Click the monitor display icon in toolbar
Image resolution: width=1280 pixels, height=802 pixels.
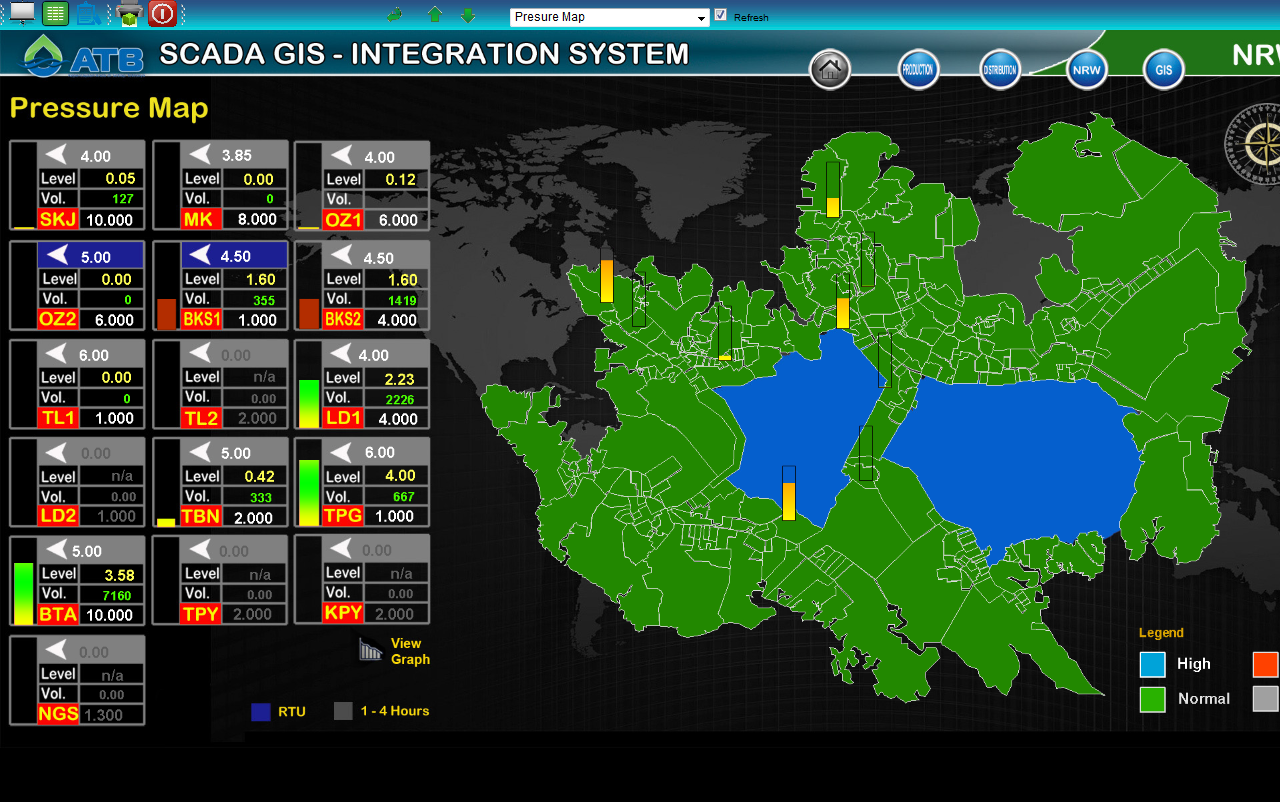pyautogui.click(x=21, y=13)
